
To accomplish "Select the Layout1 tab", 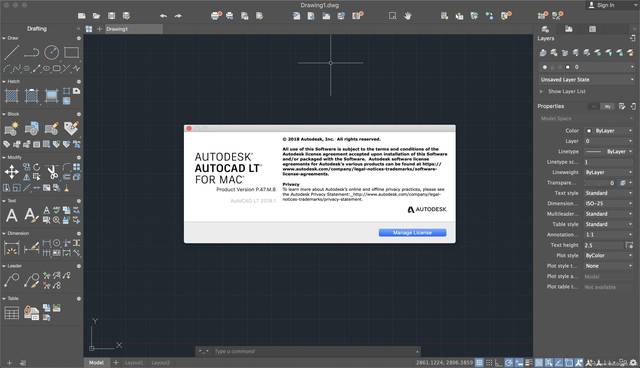I will coord(134,363).
